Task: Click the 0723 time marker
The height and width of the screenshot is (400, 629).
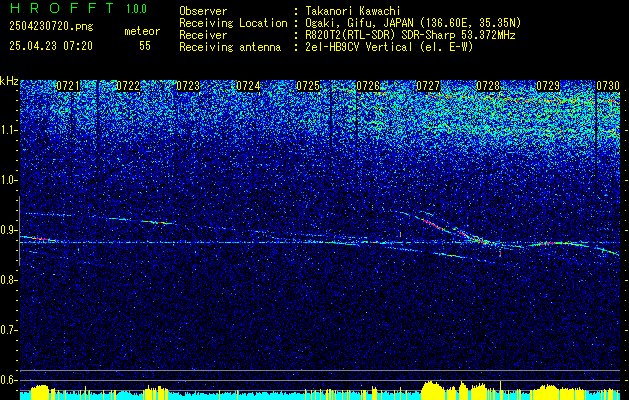Action: (x=188, y=86)
